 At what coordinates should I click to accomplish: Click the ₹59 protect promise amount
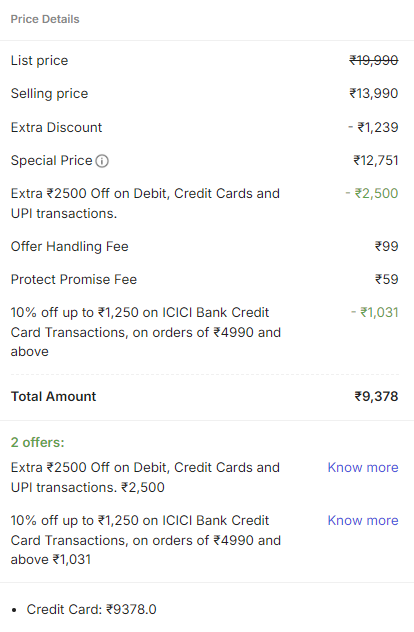[387, 279]
